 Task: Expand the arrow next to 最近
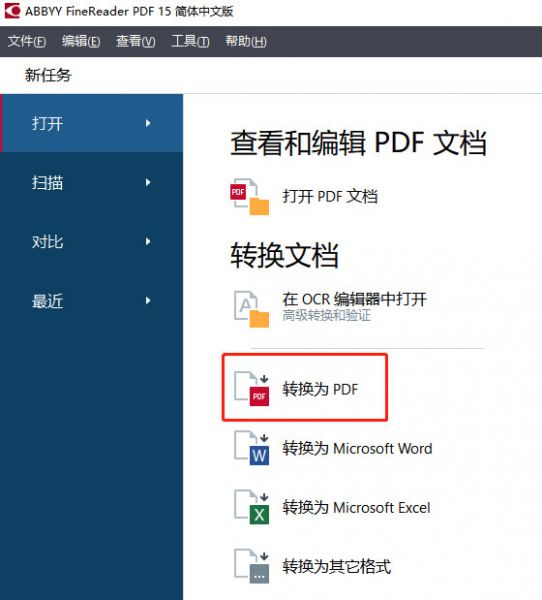(x=148, y=301)
